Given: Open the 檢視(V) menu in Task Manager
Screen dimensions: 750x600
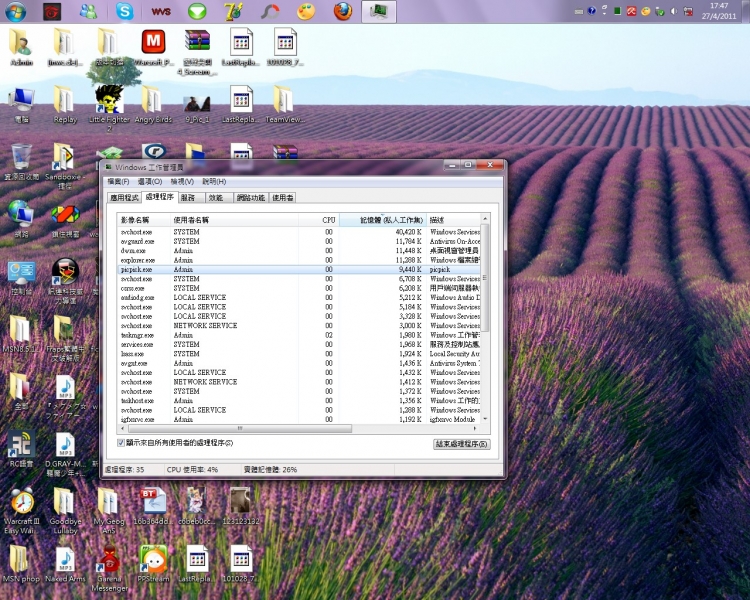Looking at the screenshot, I should 181,182.
